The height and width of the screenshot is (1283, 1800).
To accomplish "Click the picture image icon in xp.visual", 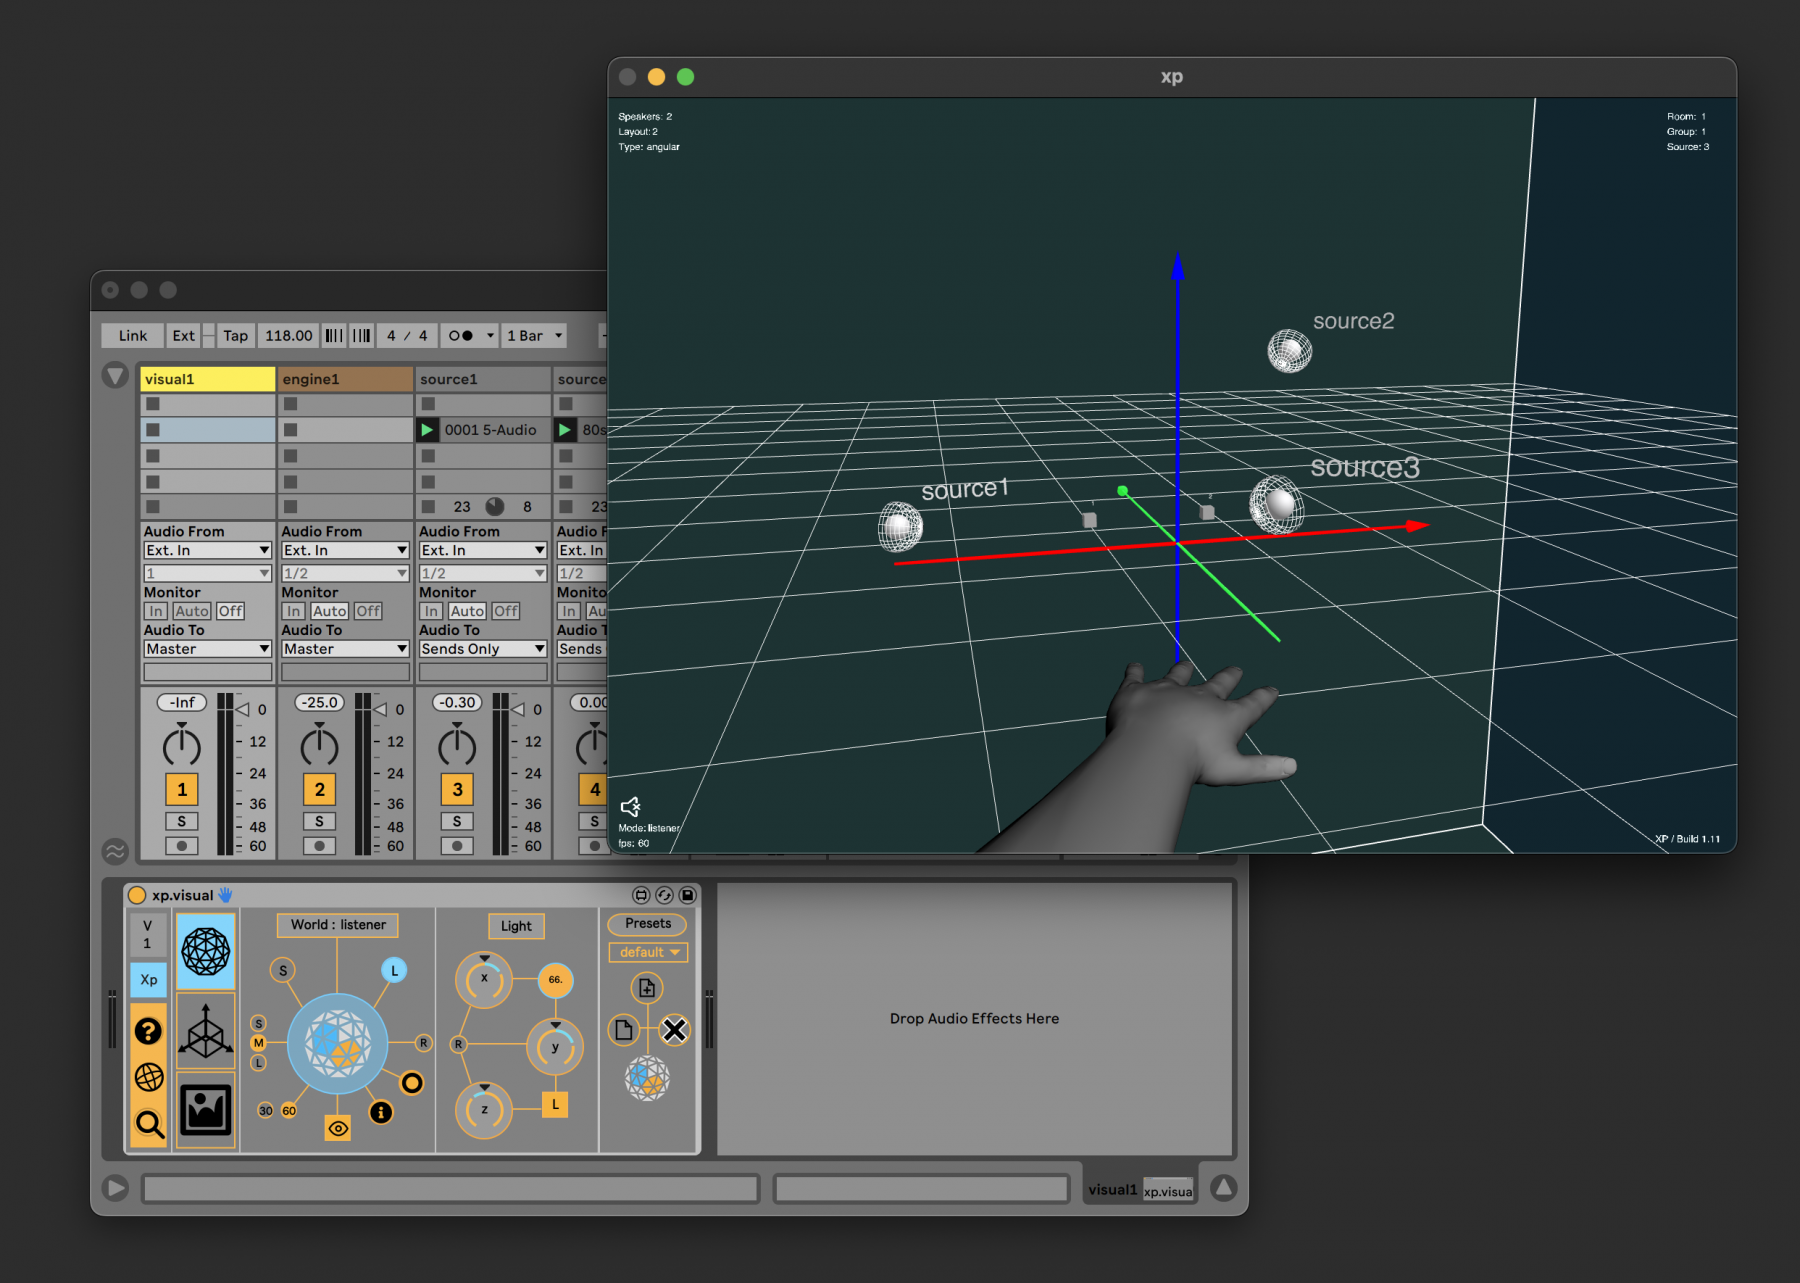I will 205,1110.
